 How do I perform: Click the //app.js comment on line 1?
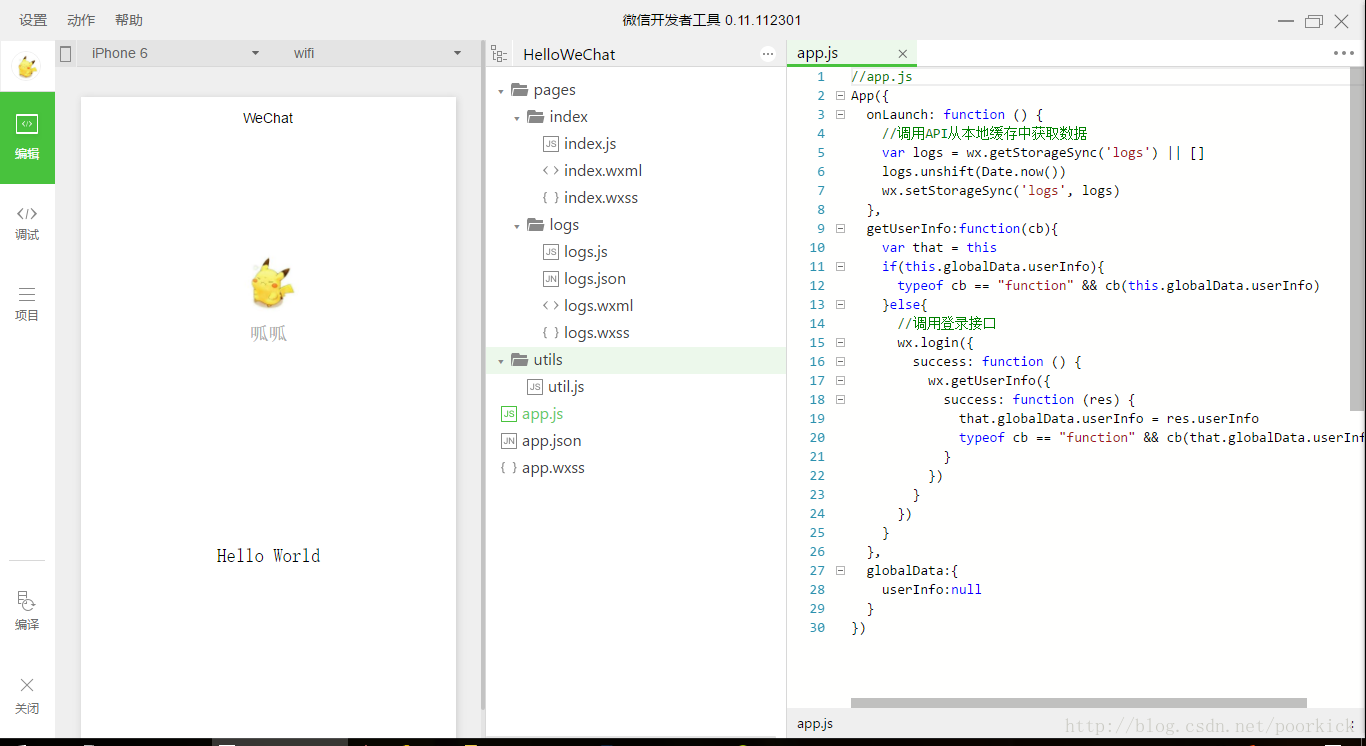tap(882, 77)
